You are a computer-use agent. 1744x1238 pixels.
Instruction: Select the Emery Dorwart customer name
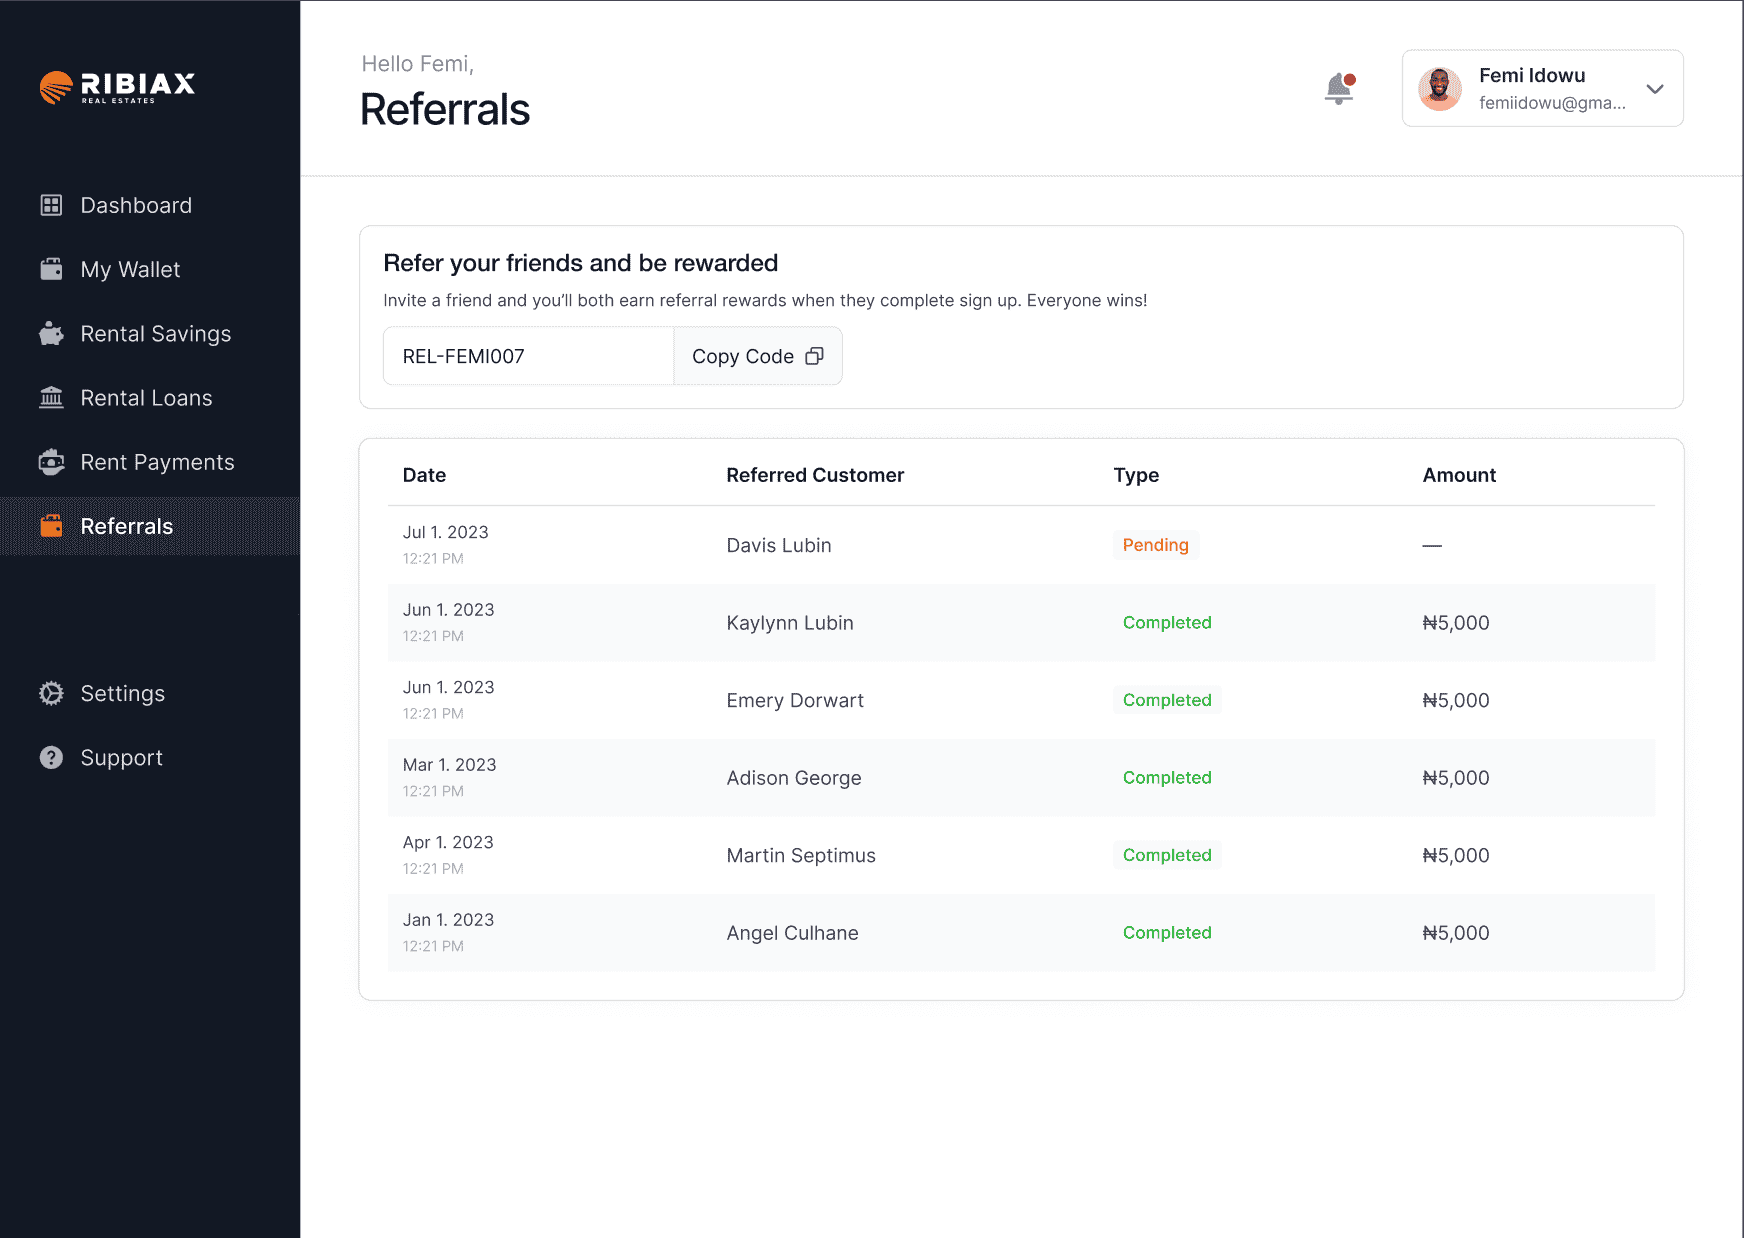795,700
